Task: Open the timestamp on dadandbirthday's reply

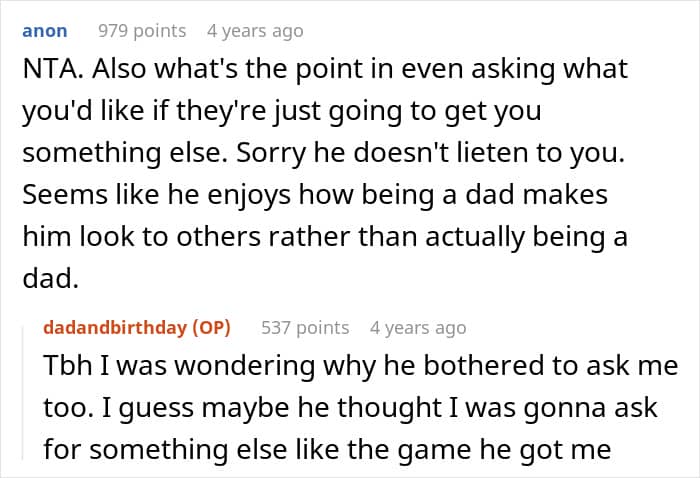Action: coord(417,327)
